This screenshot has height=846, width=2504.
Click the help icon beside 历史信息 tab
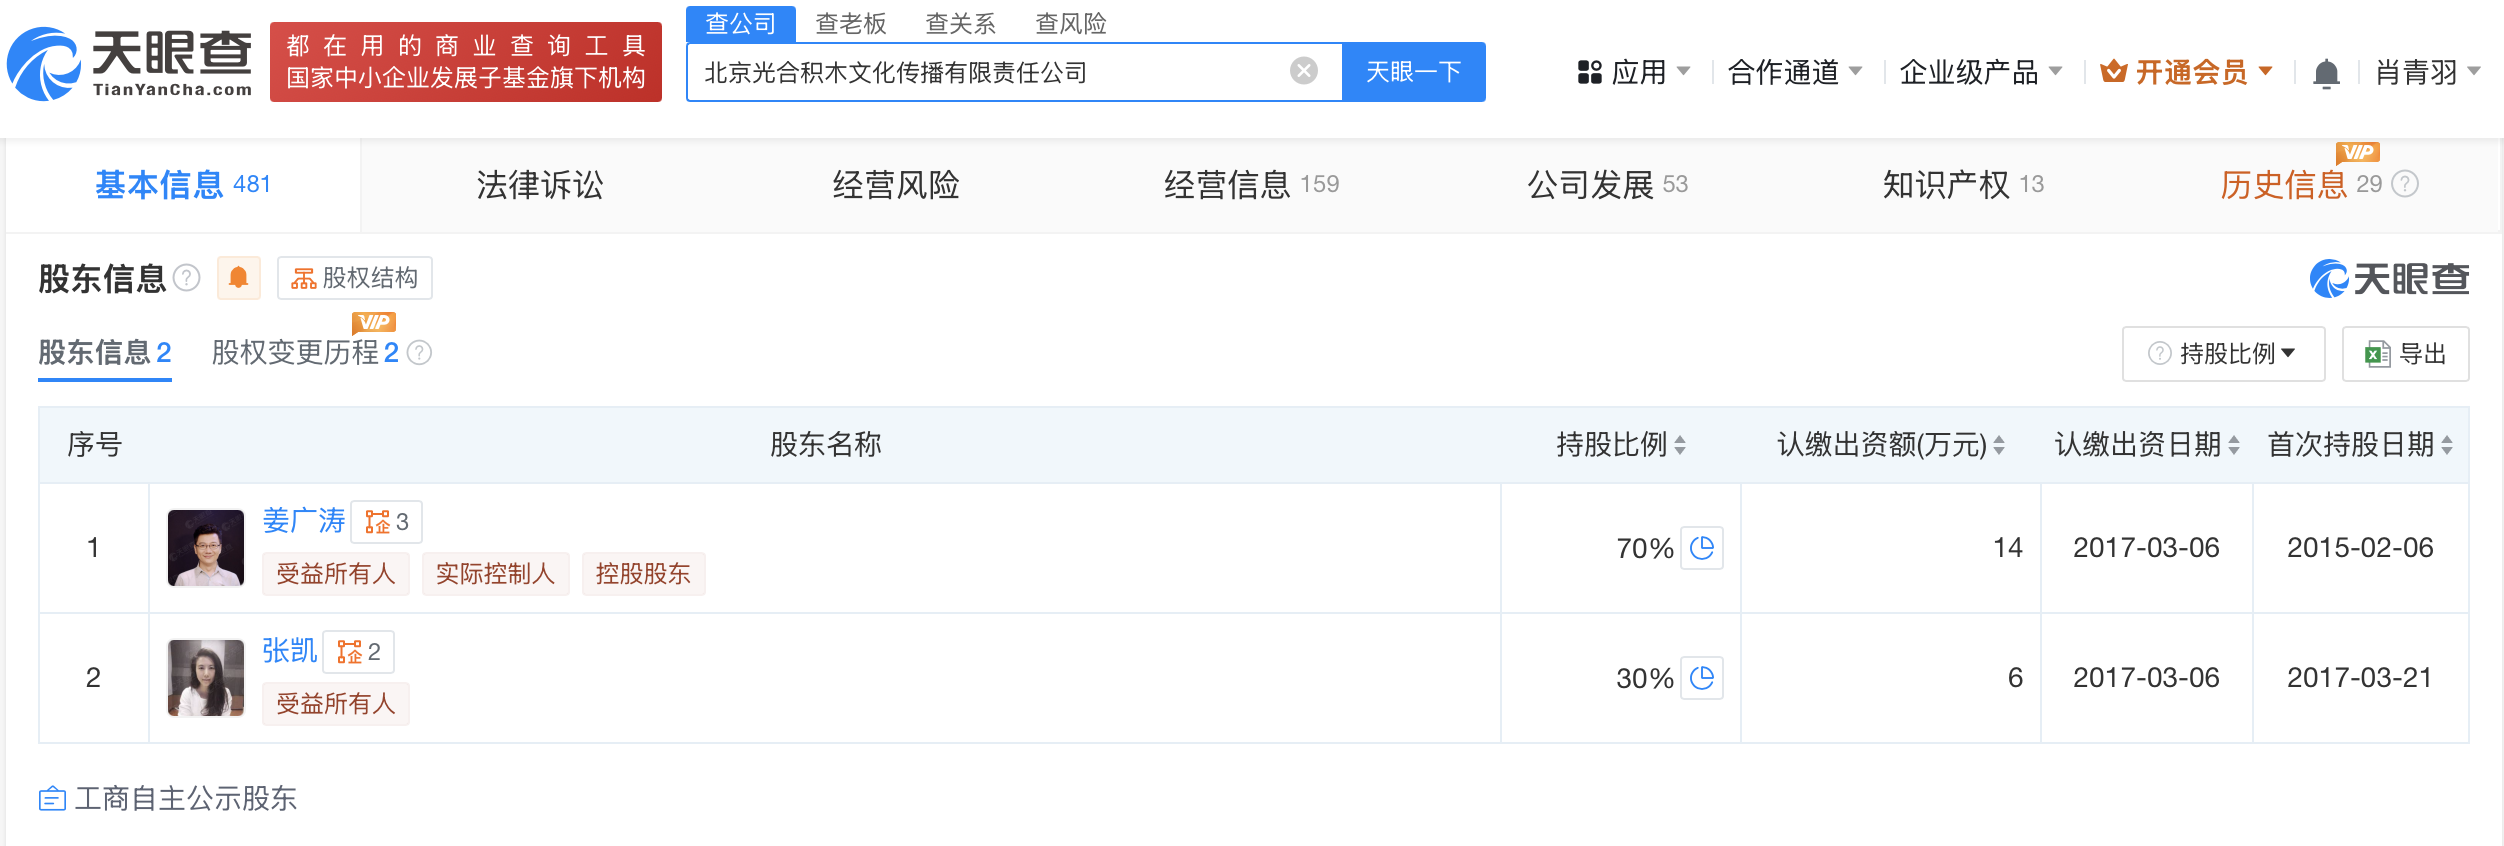(x=2405, y=184)
